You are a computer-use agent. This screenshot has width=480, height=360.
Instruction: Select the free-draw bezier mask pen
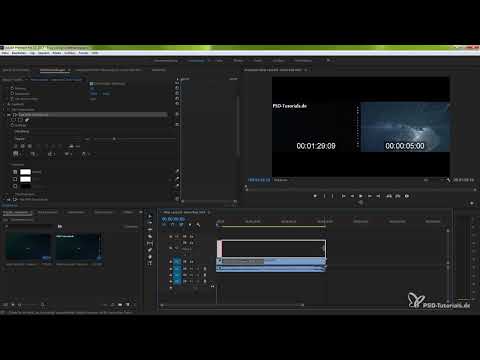point(27,120)
